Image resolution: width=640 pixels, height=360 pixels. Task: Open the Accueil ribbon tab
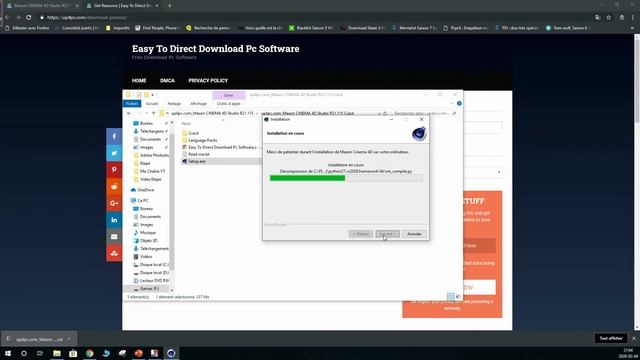tap(152, 104)
